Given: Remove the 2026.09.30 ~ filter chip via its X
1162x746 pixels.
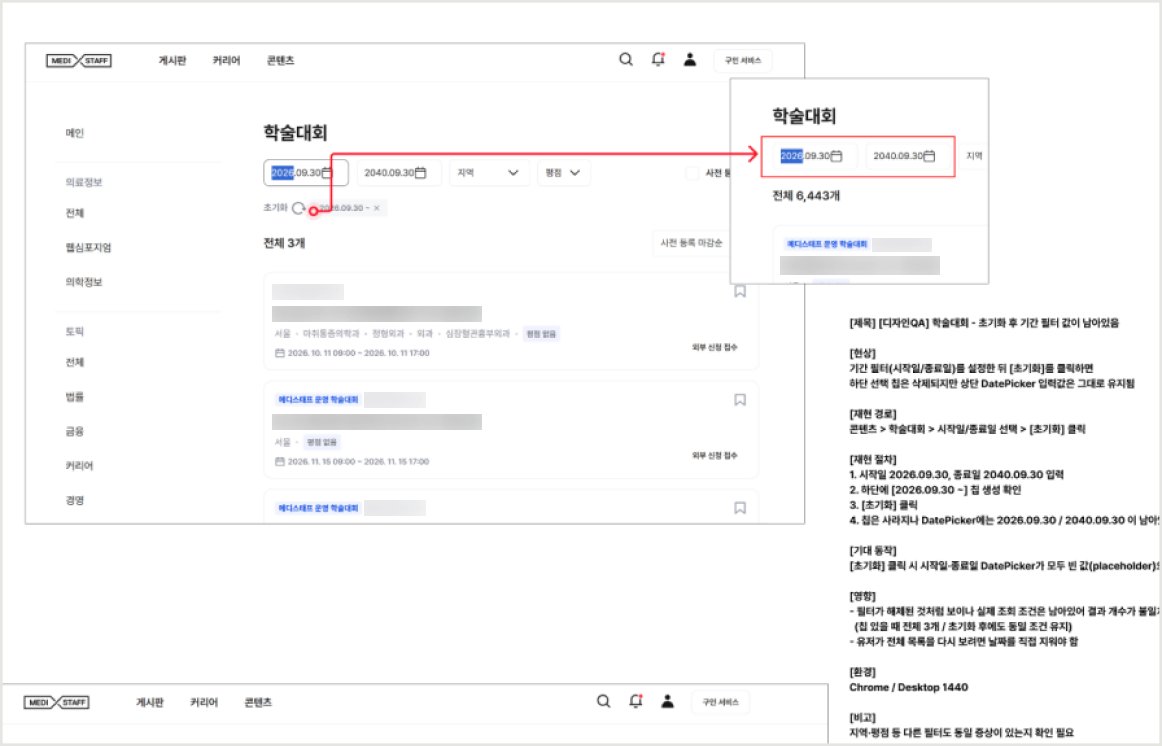Looking at the screenshot, I should [x=376, y=208].
